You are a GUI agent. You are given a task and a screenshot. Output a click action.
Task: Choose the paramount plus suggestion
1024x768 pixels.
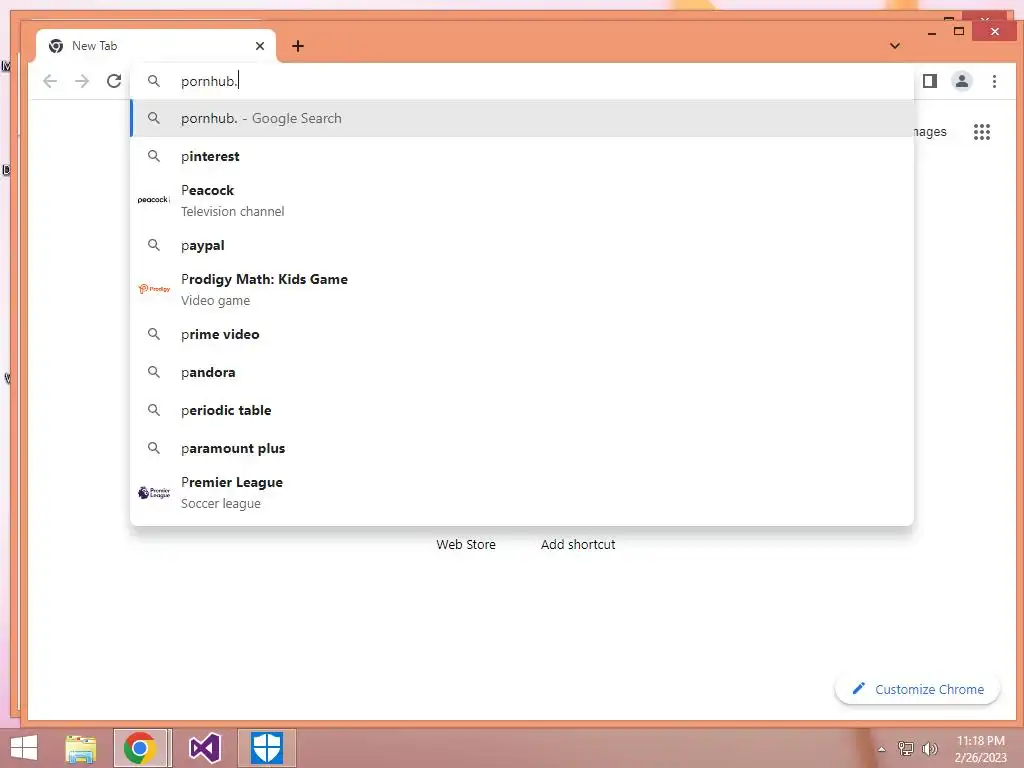(522, 448)
